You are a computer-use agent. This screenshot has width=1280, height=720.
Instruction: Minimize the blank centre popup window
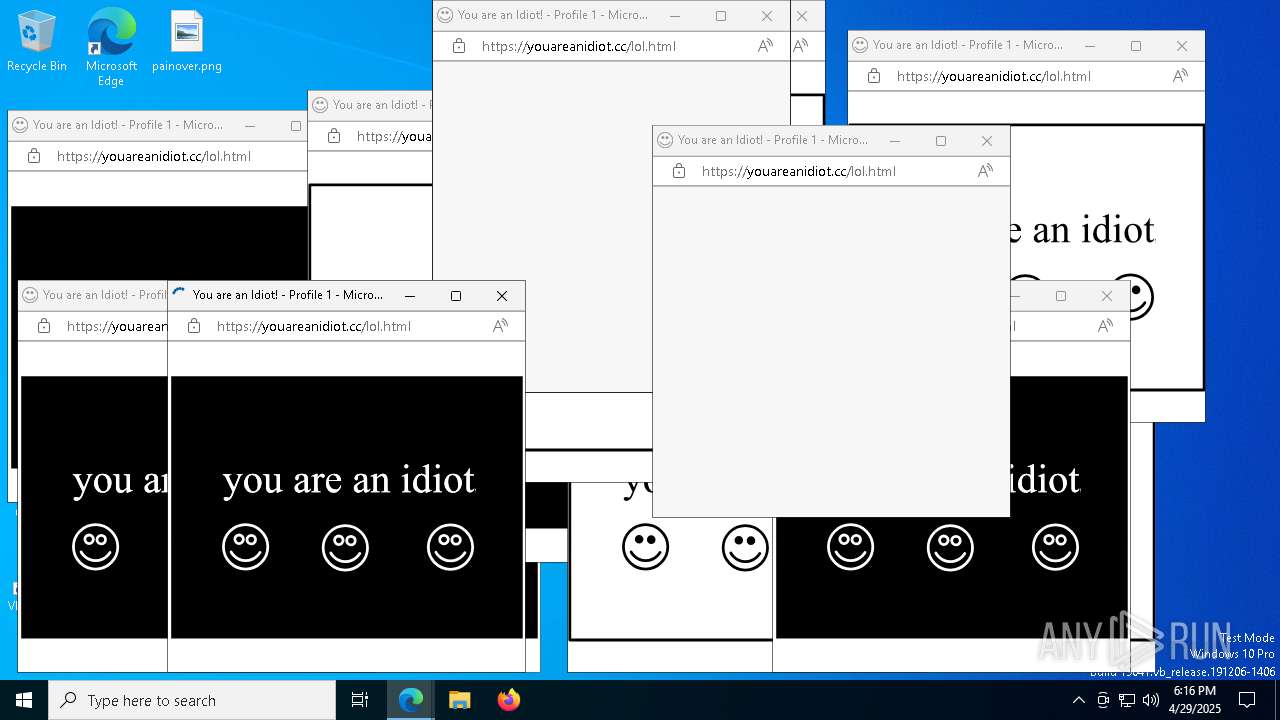(895, 141)
